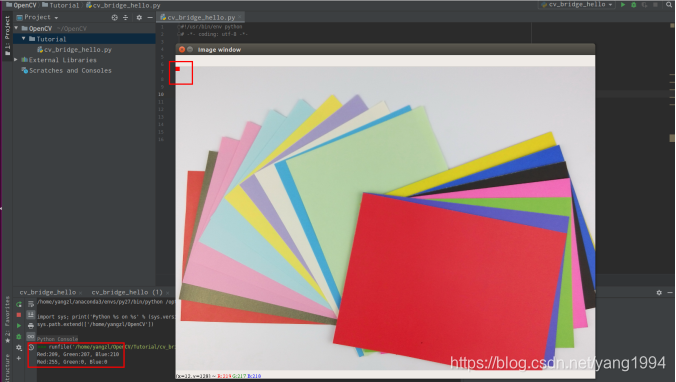Viewport: 676px width, 382px height.
Task: Click the Image window status bar RGB readout
Action: point(219,376)
